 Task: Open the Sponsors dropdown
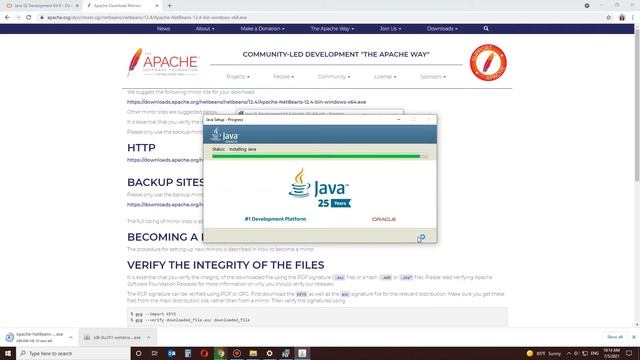coord(433,77)
